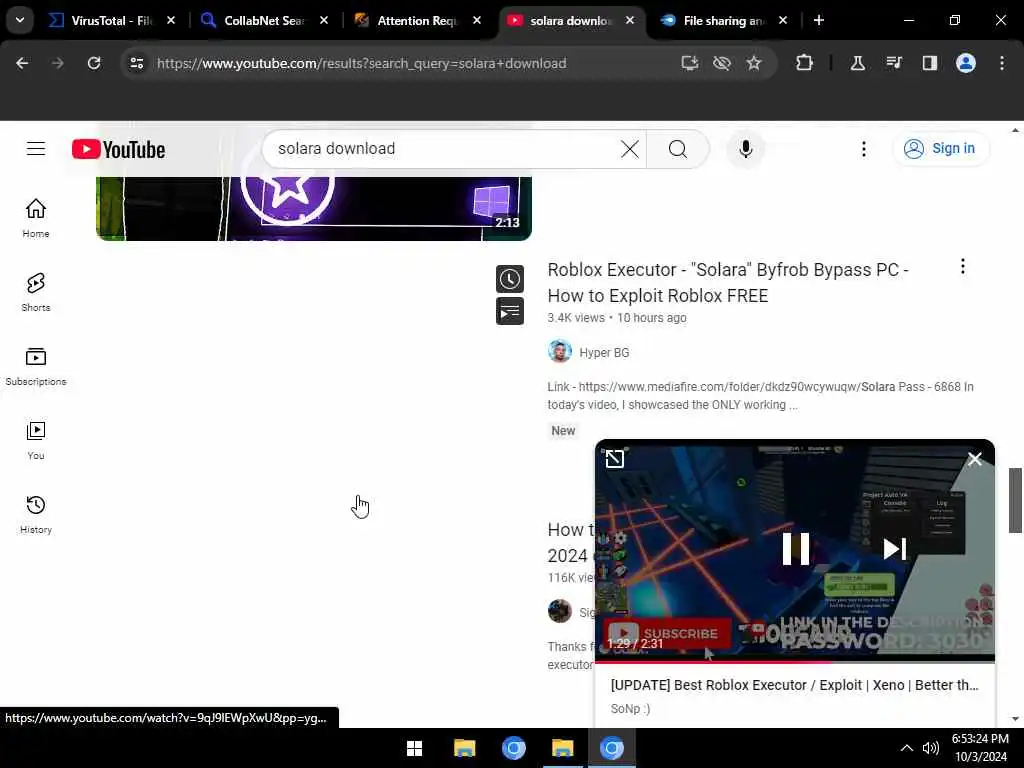Open the video thumbnail showing 2:13

pos(313,208)
